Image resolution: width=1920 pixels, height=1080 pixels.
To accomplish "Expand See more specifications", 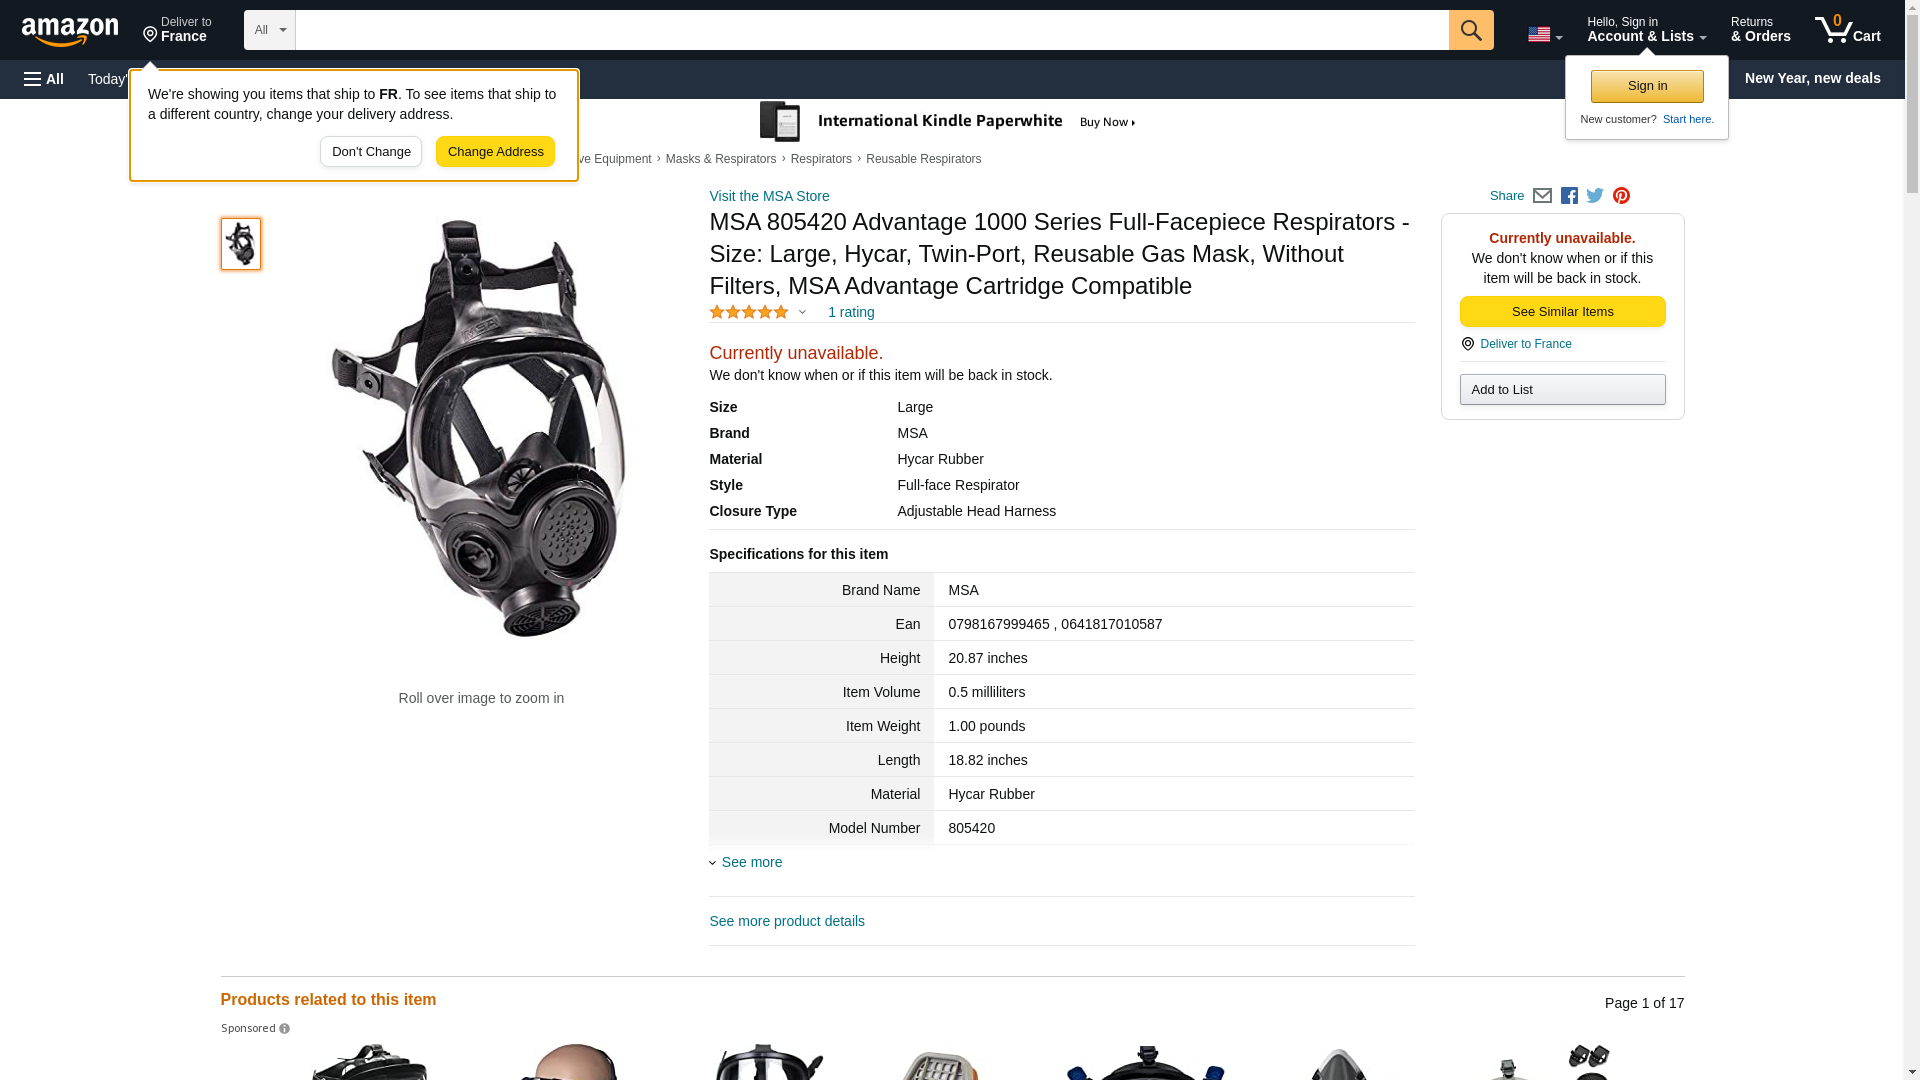I will click(751, 862).
